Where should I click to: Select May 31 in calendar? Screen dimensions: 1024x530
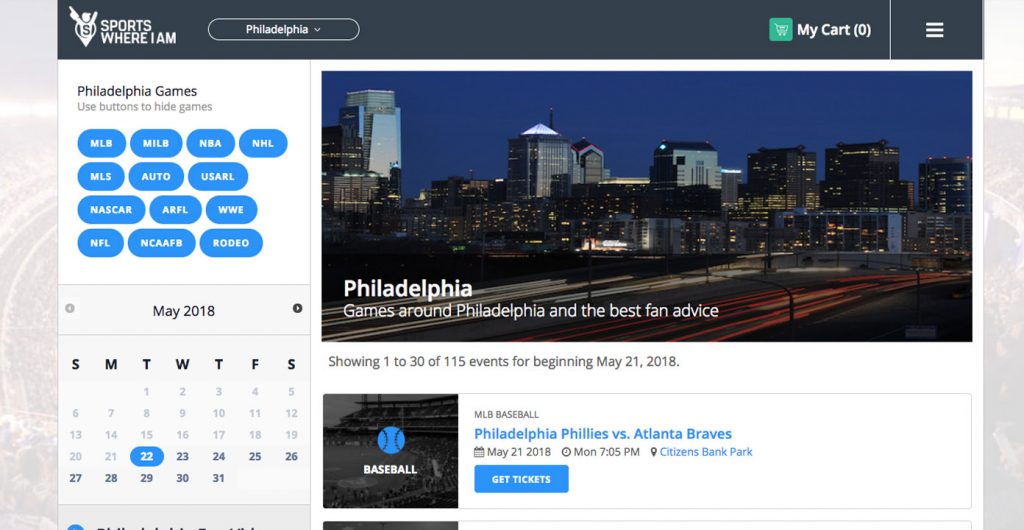(219, 478)
